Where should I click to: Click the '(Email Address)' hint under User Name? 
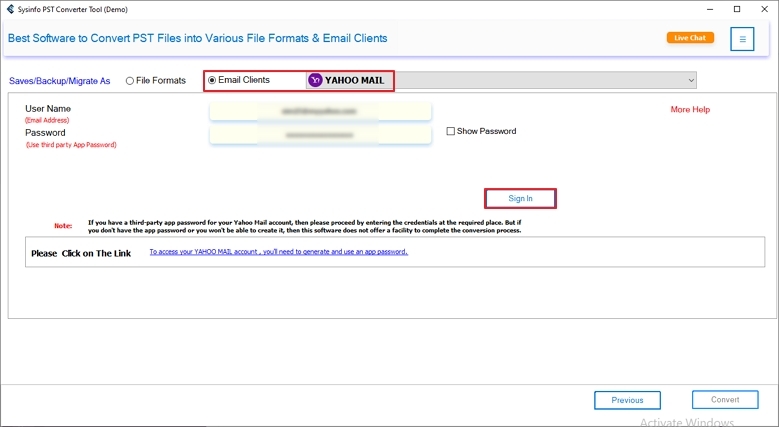point(47,120)
